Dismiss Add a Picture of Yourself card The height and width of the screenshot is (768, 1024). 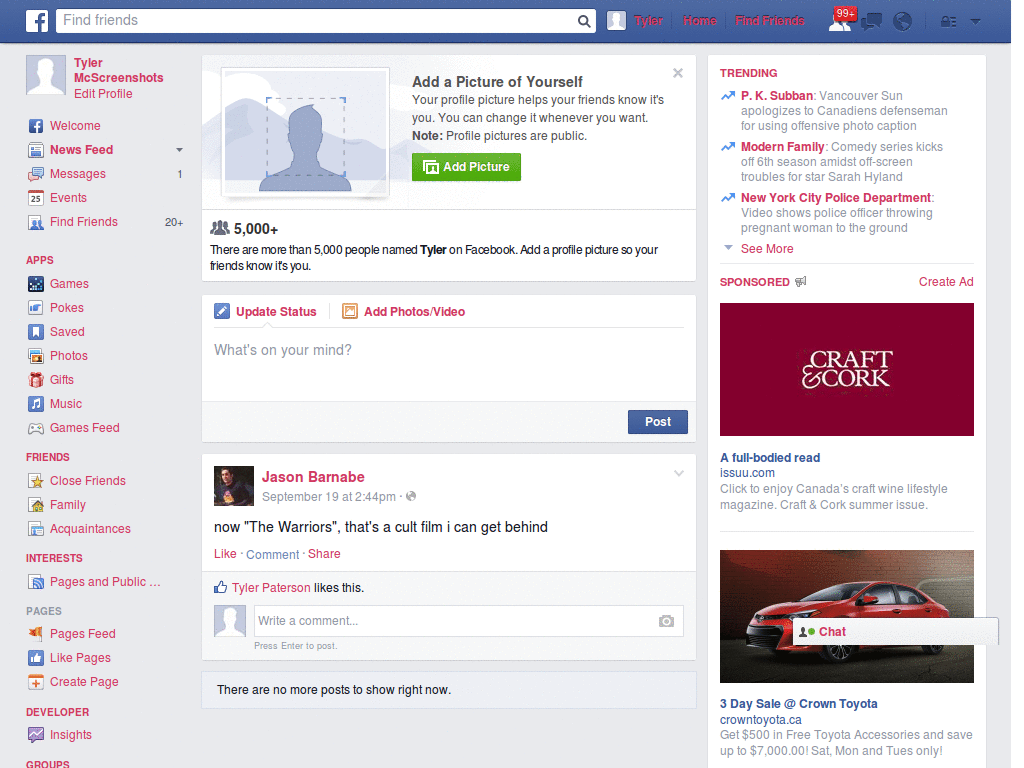pyautogui.click(x=678, y=73)
